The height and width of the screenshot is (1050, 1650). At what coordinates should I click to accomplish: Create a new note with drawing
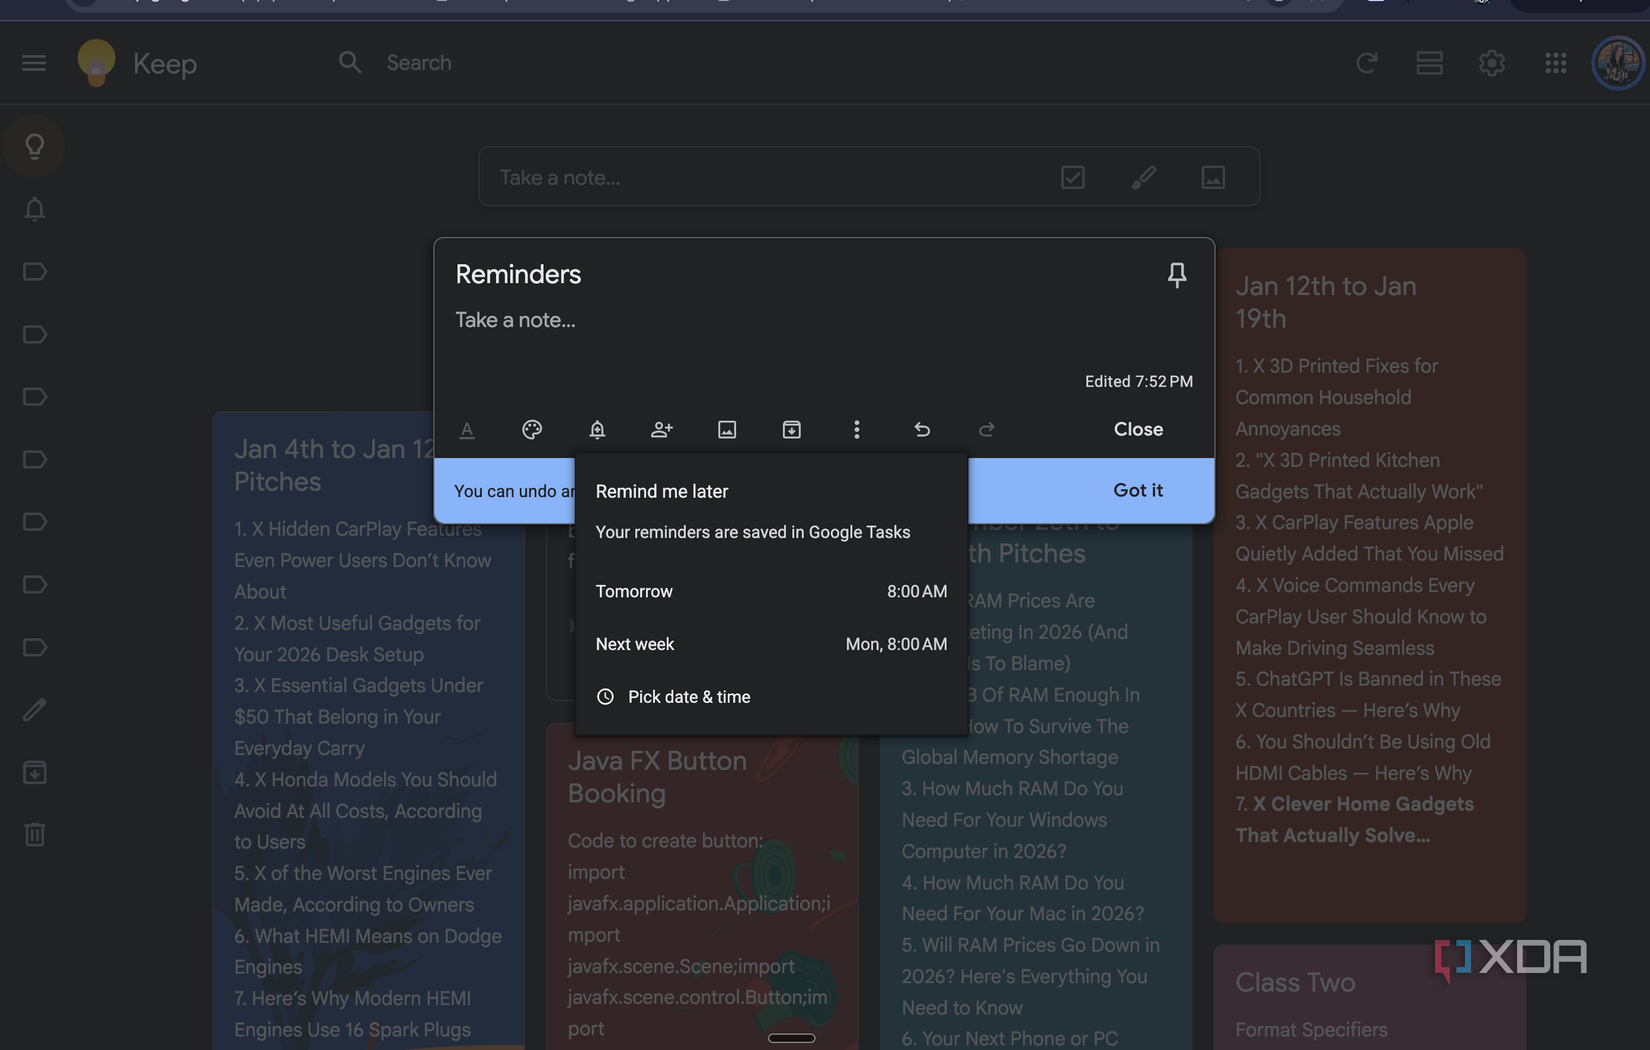pos(1143,177)
